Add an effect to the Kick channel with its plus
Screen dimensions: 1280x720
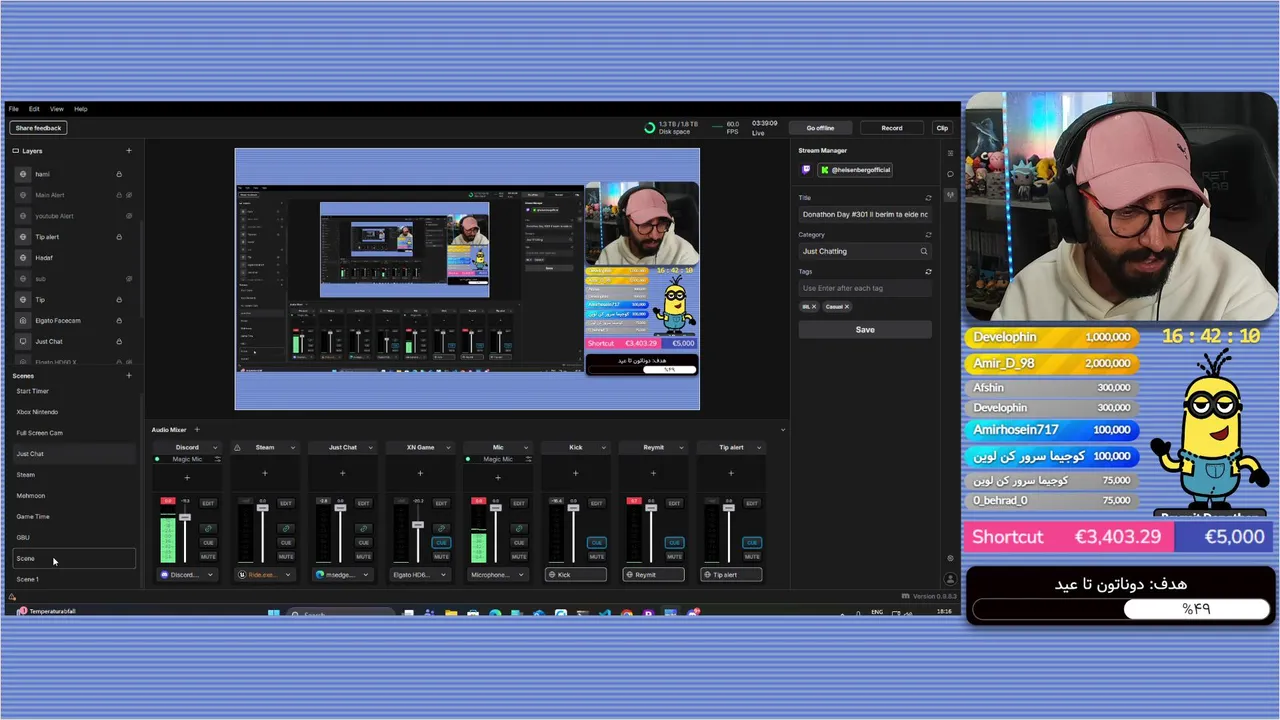(x=575, y=473)
